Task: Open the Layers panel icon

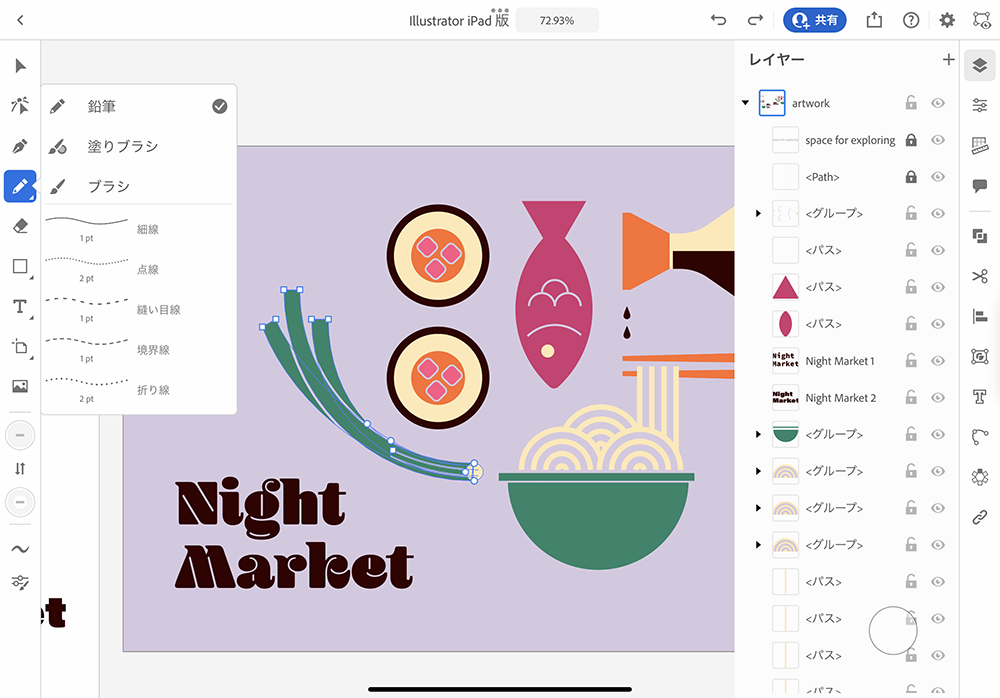Action: [980, 65]
